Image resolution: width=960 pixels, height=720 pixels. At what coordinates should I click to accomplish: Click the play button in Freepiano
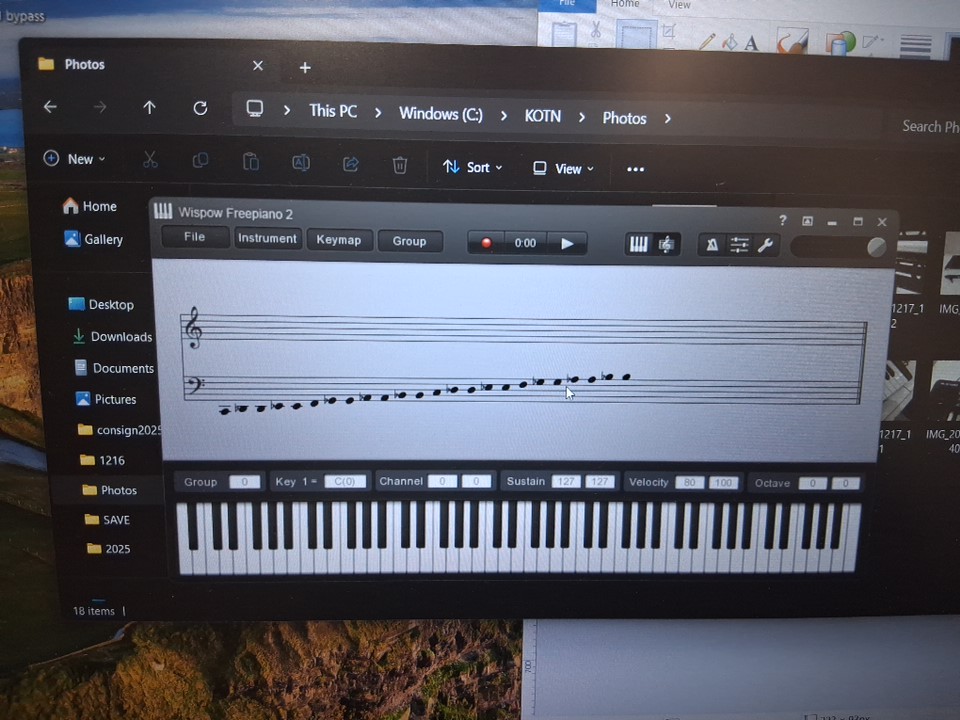click(x=567, y=243)
